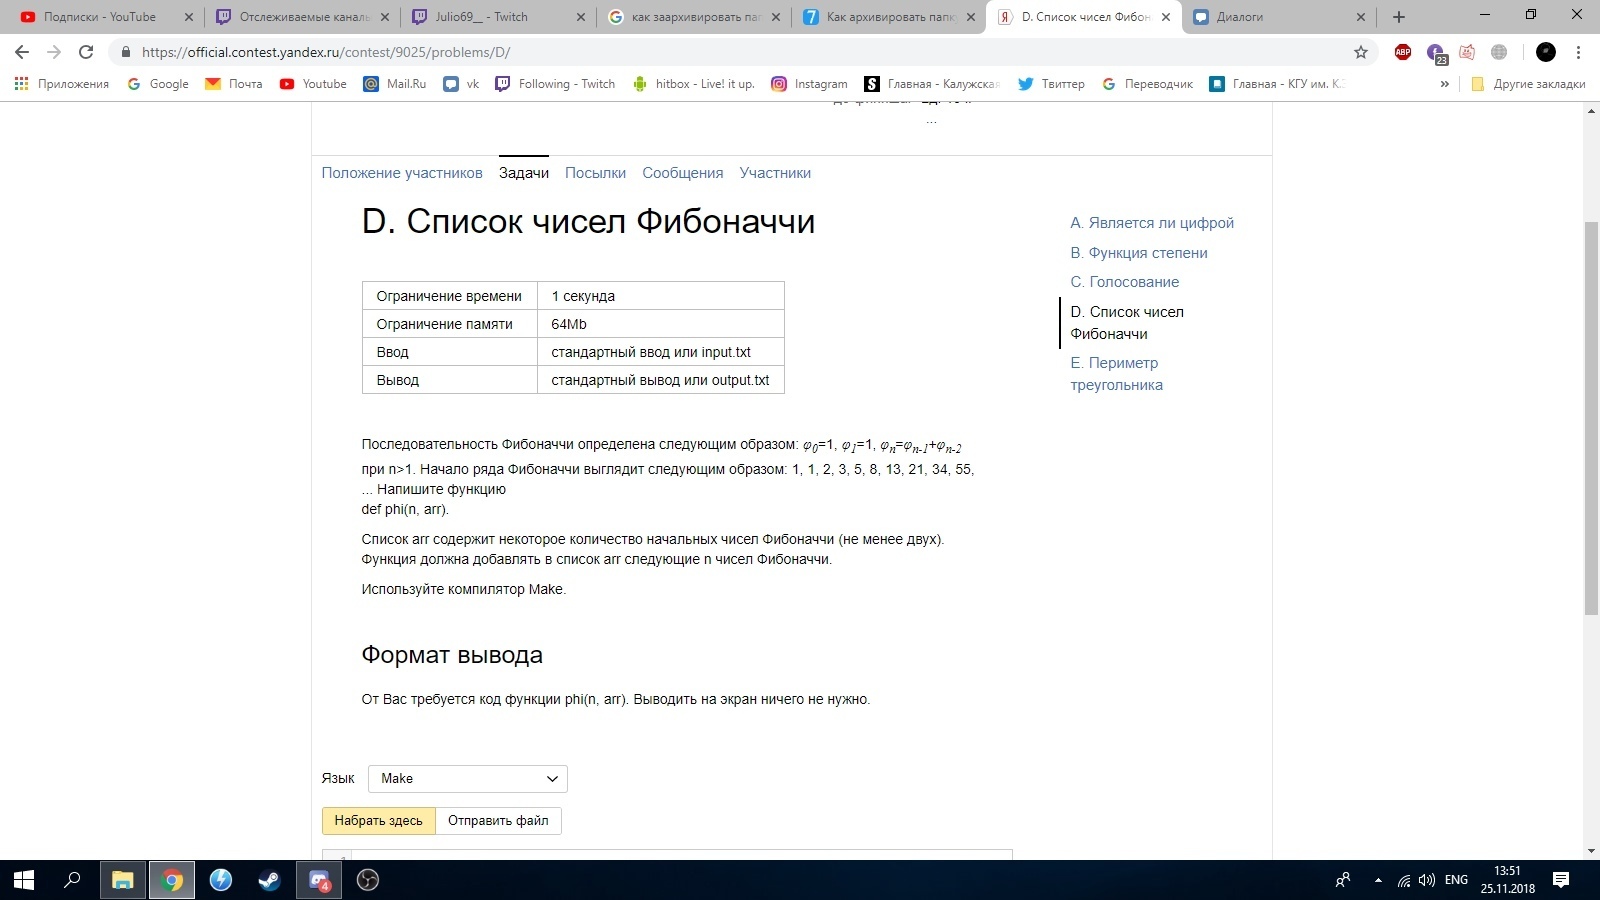Select problem D. Список чисел Фибоначчи
Screen dimensions: 1600x900
click(1127, 323)
